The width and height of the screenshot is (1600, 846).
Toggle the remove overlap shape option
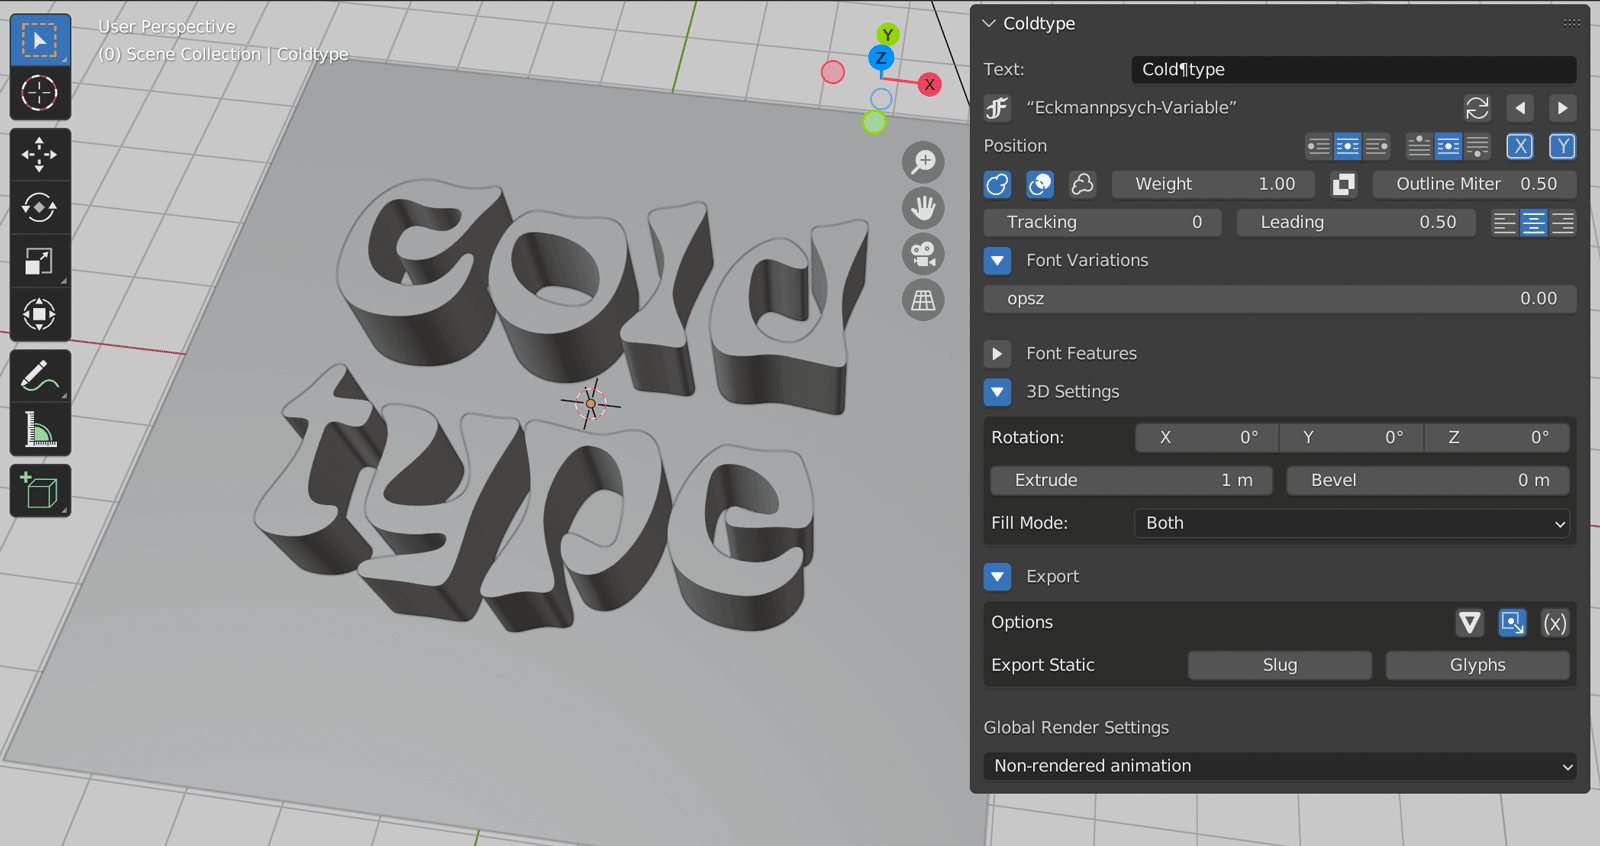click(x=1040, y=184)
